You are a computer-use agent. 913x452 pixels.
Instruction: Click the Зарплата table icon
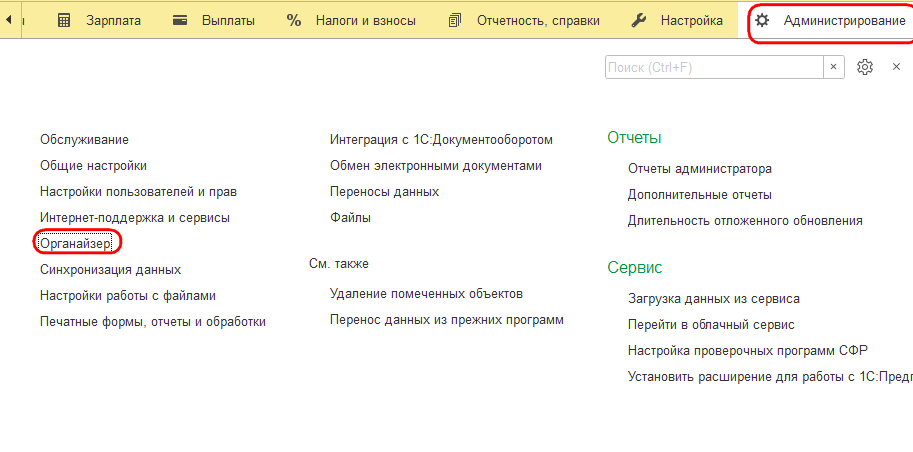(x=65, y=21)
